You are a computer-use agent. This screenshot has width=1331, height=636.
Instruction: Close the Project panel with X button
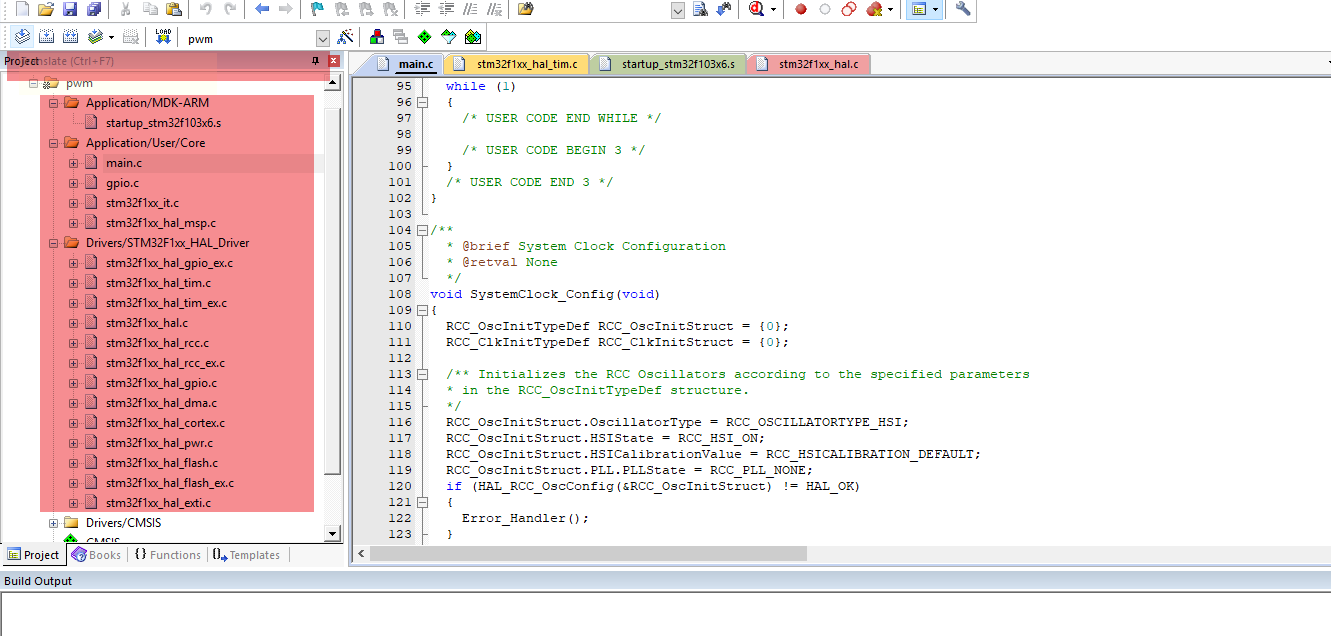[x=334, y=62]
